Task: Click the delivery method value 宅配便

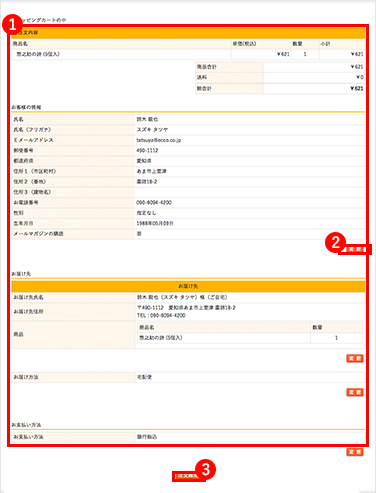Action: click(x=144, y=377)
